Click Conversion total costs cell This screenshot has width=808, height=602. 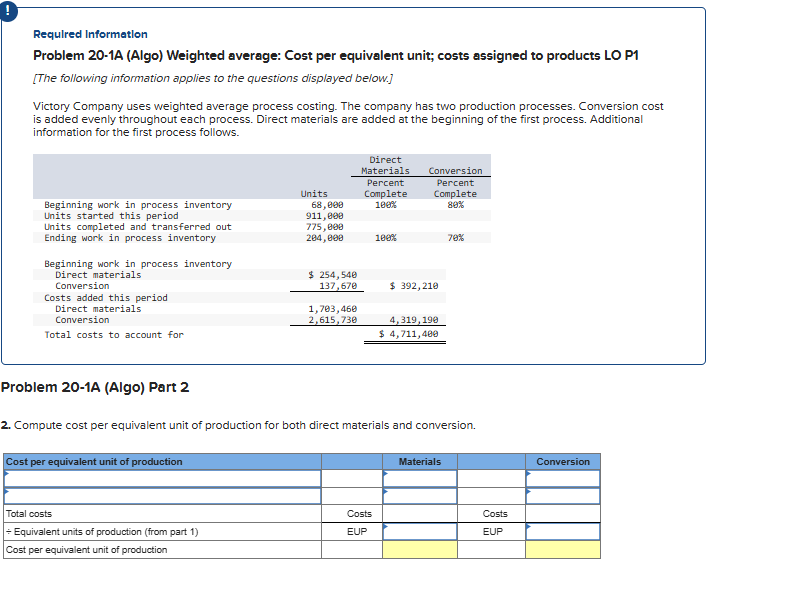563,514
